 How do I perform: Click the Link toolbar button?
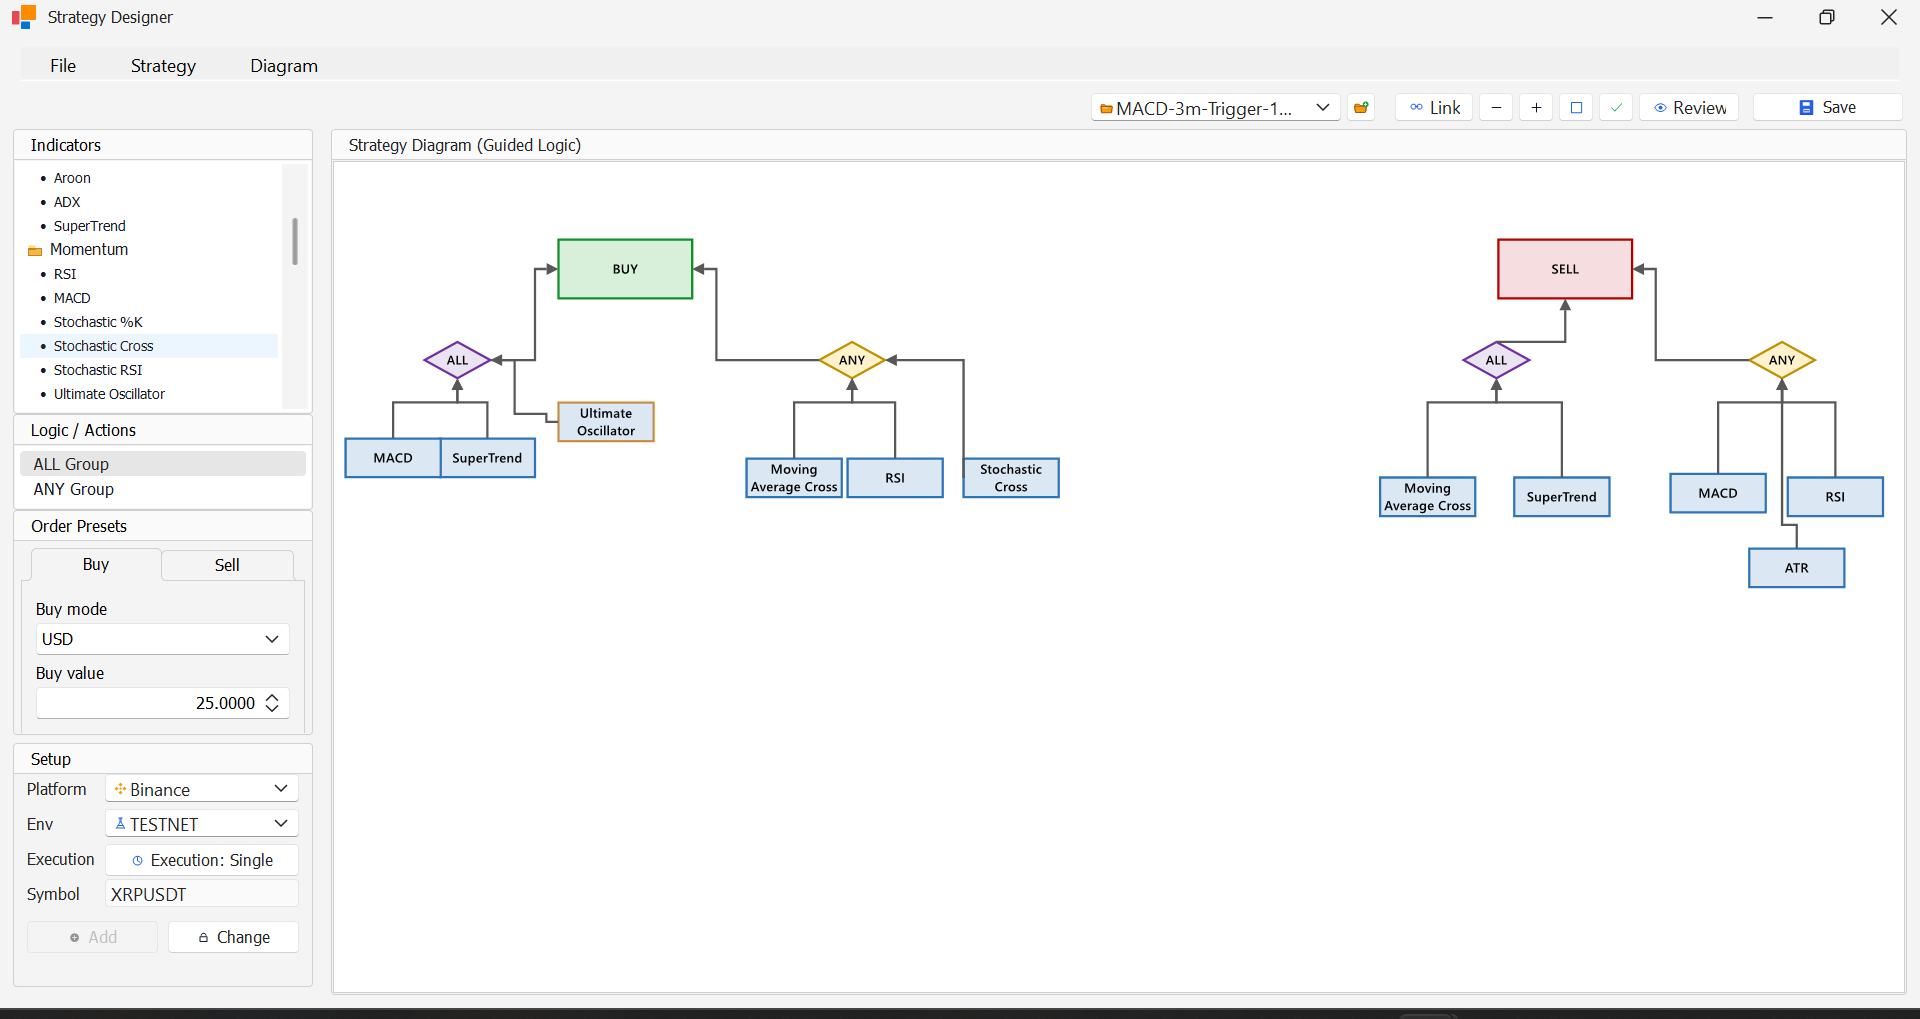(x=1434, y=108)
